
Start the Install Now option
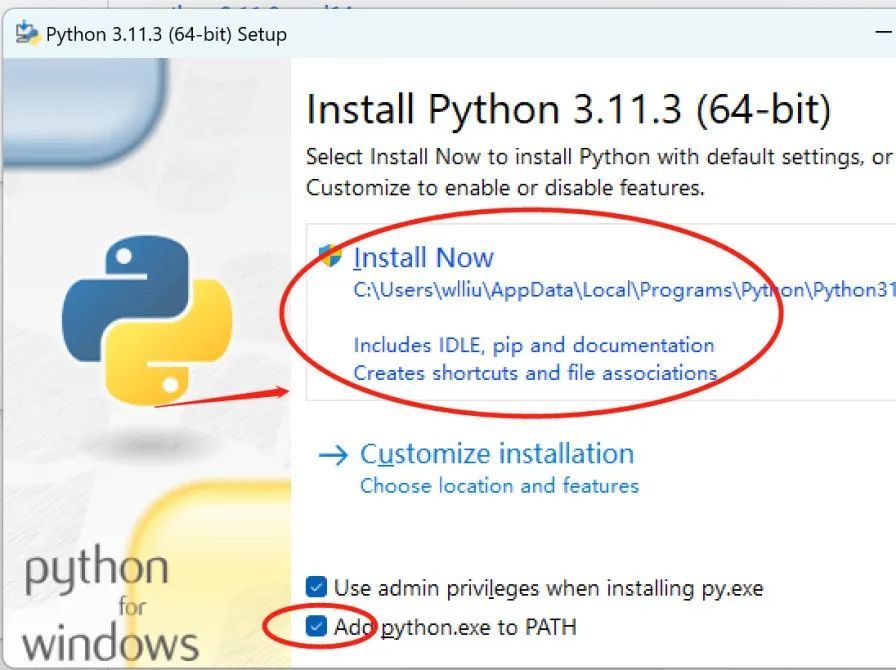pyautogui.click(x=423, y=257)
